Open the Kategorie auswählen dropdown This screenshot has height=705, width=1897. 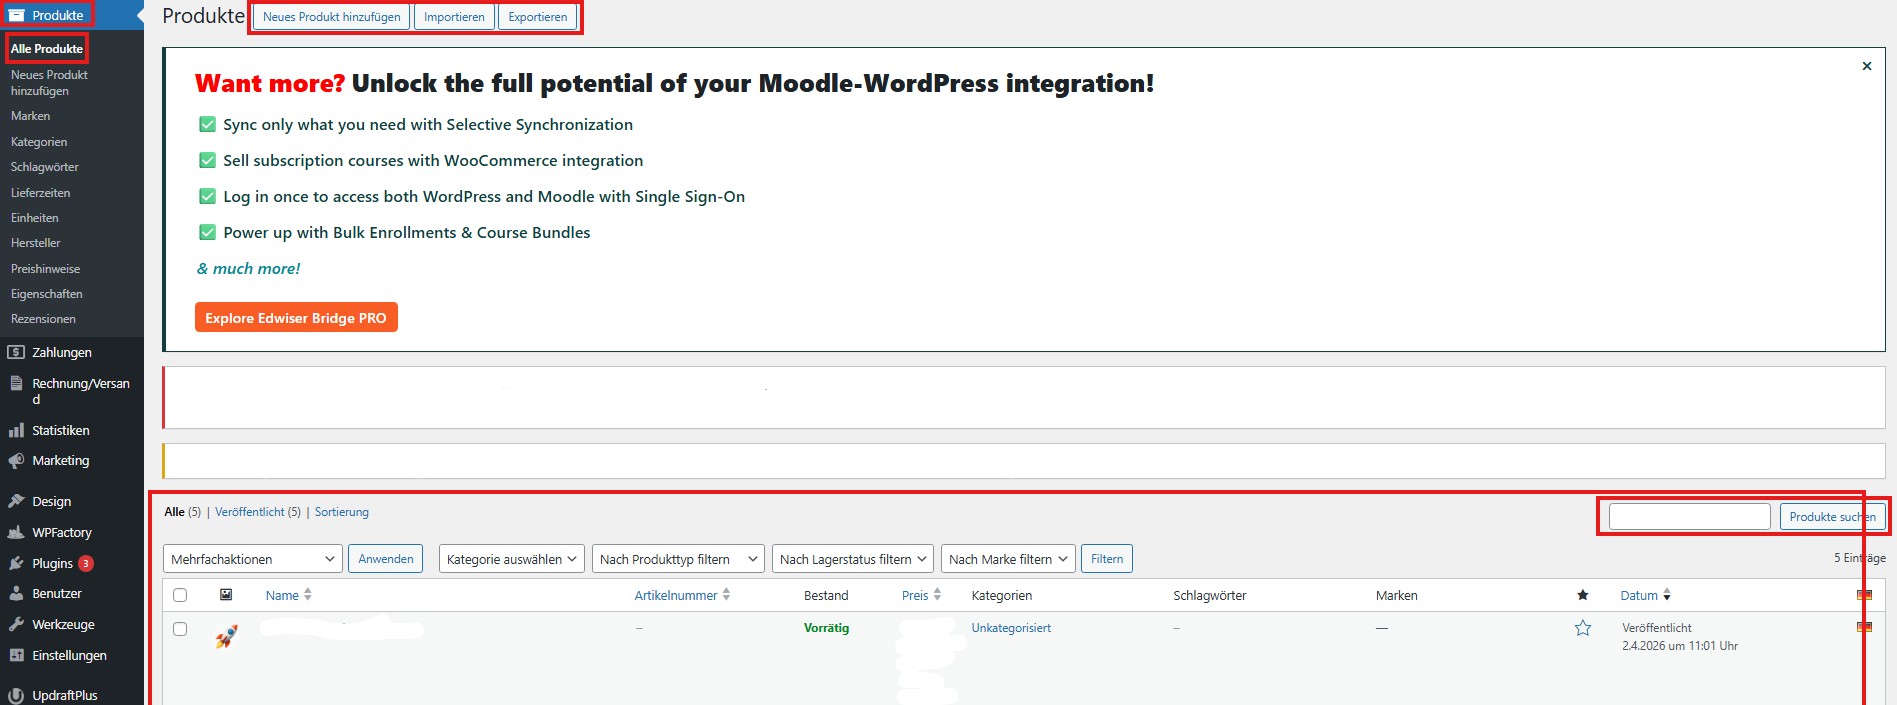(512, 559)
